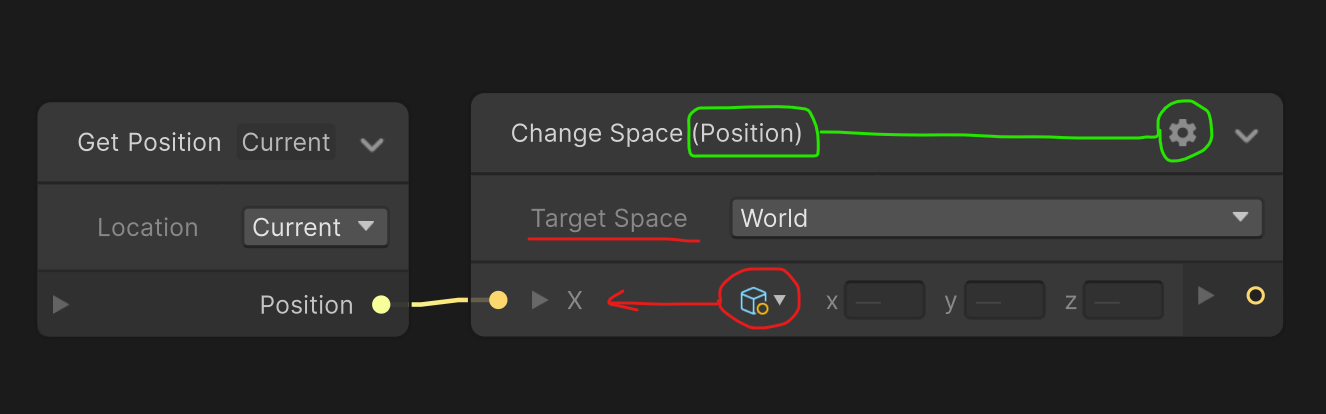Collapse the Change Space node chevron
The height and width of the screenshot is (414, 1326).
pos(1246,135)
